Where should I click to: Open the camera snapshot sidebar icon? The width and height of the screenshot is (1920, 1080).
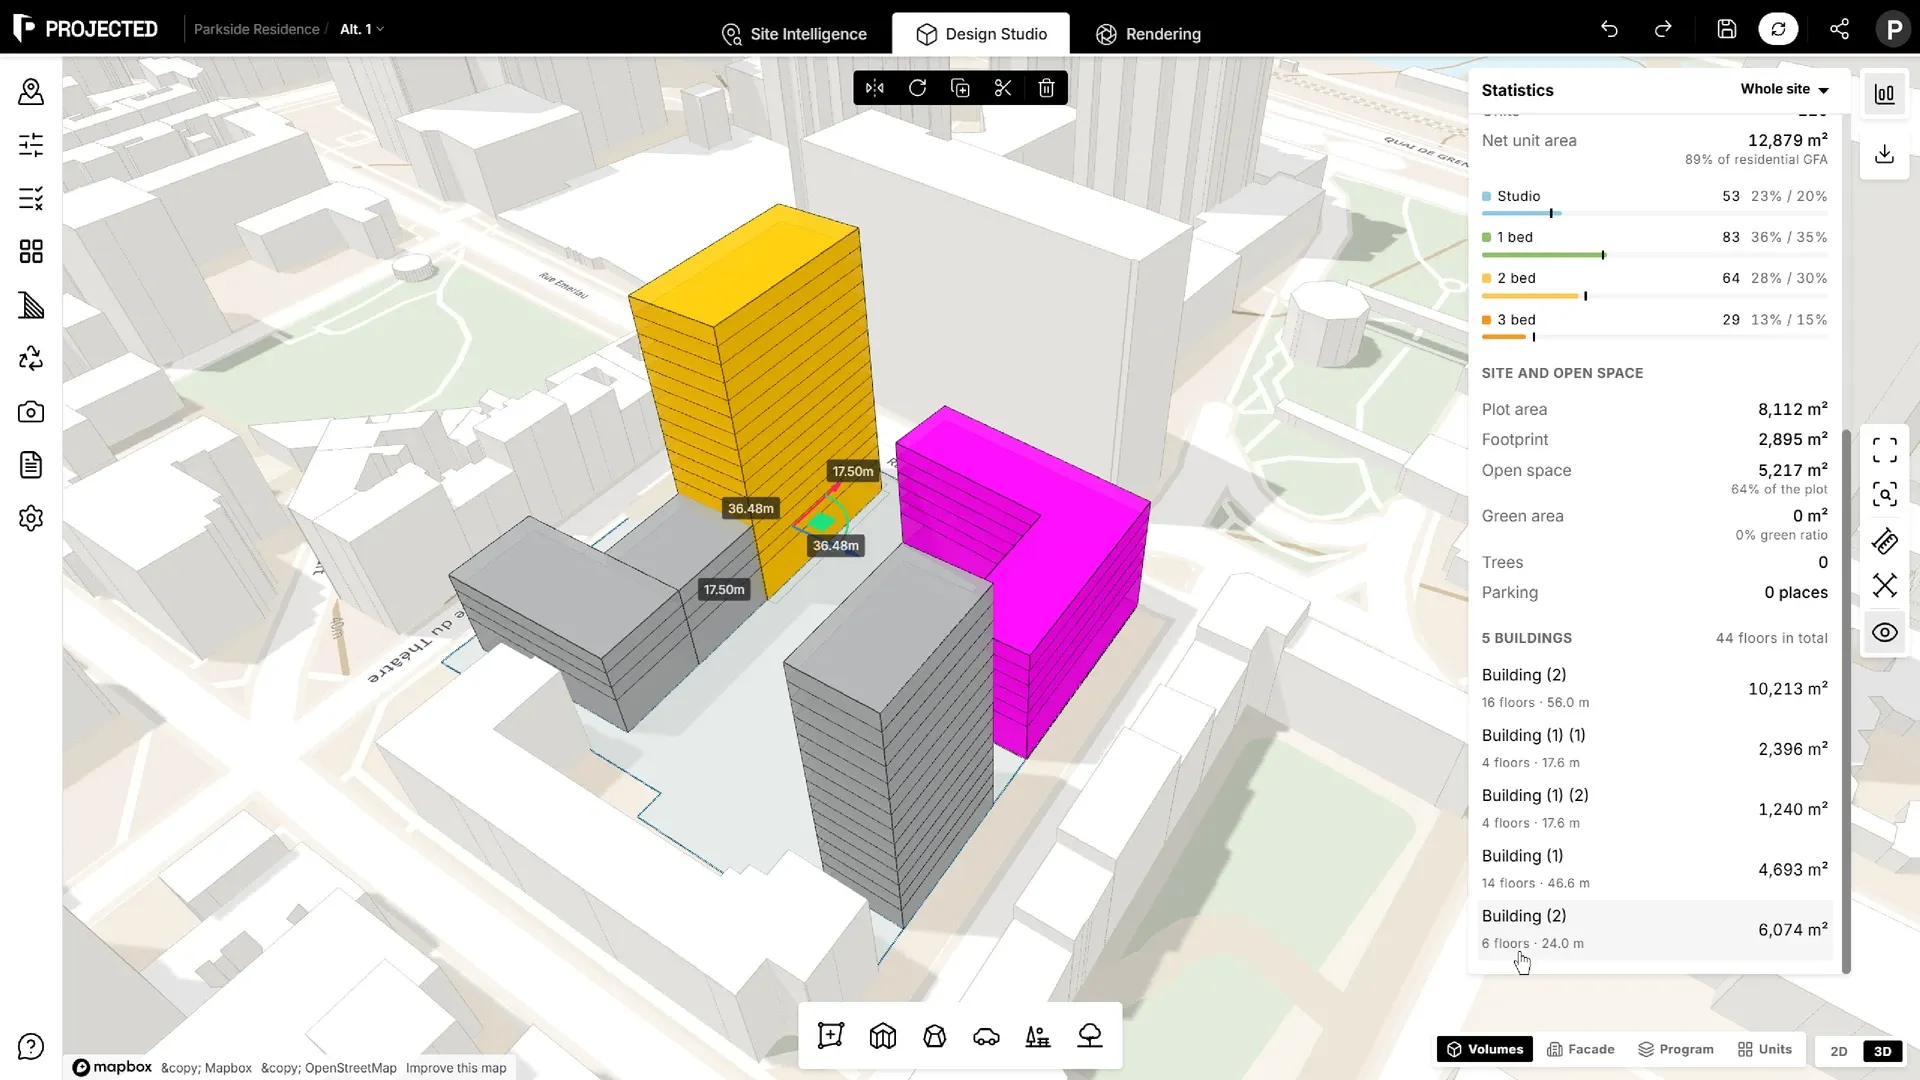(31, 412)
